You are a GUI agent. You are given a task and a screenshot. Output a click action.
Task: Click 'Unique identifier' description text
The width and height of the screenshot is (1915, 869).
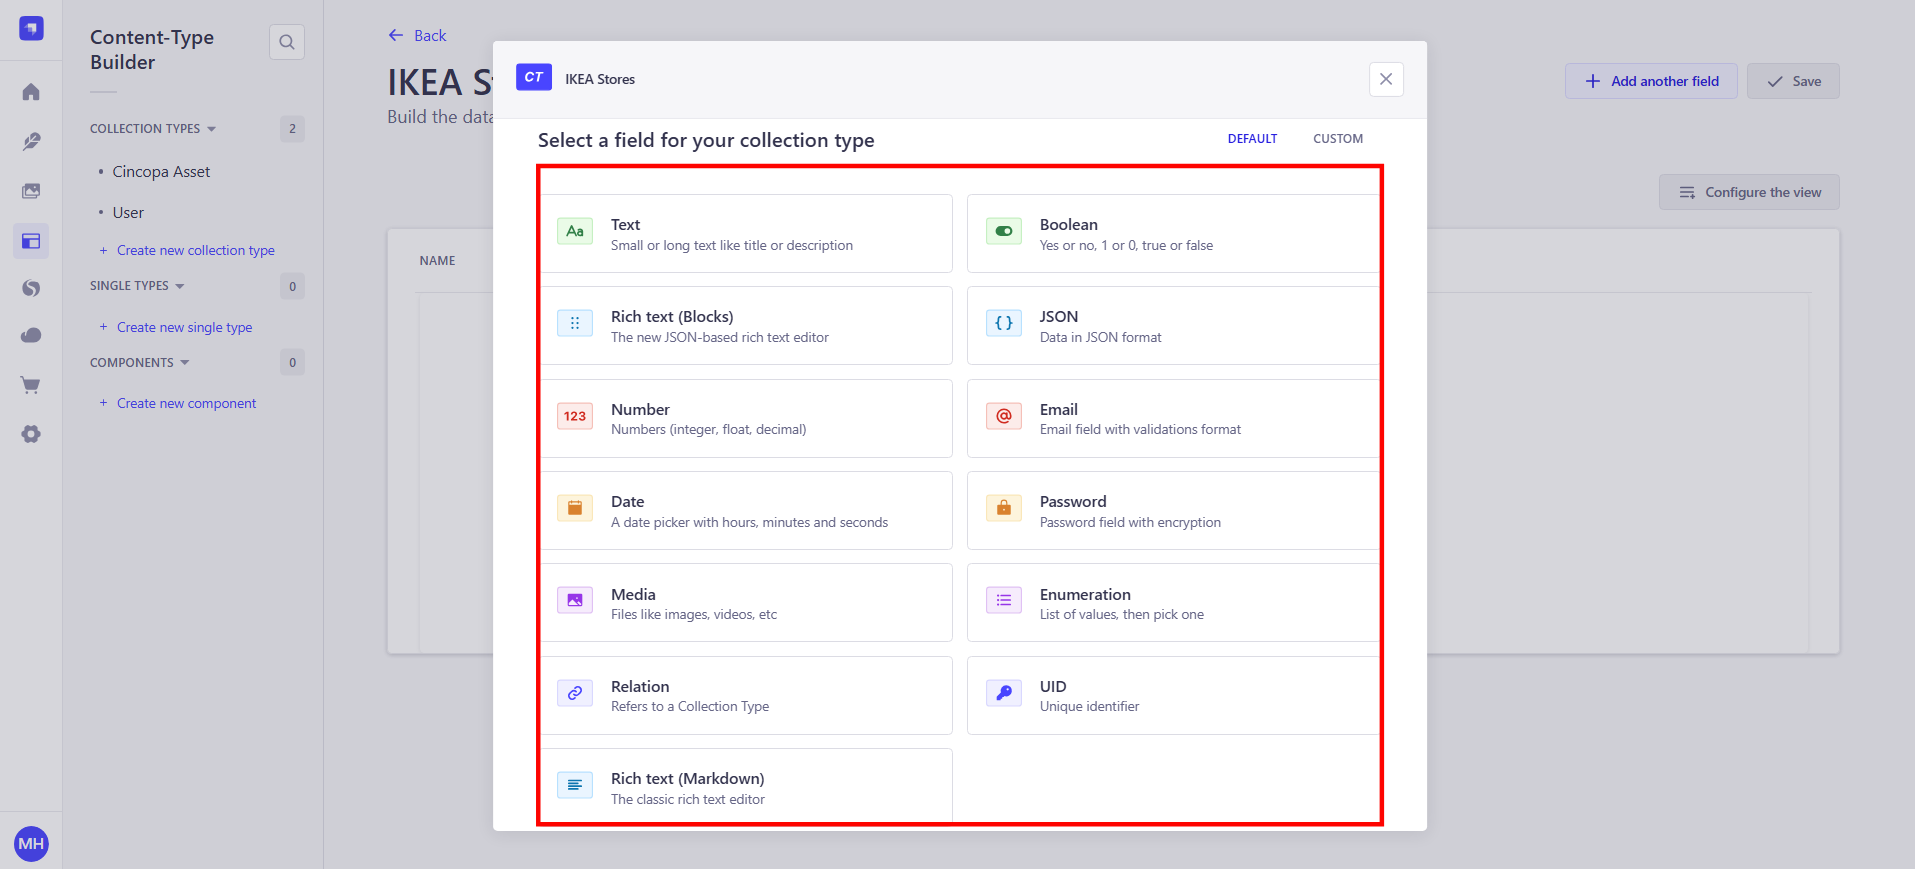[x=1090, y=707]
